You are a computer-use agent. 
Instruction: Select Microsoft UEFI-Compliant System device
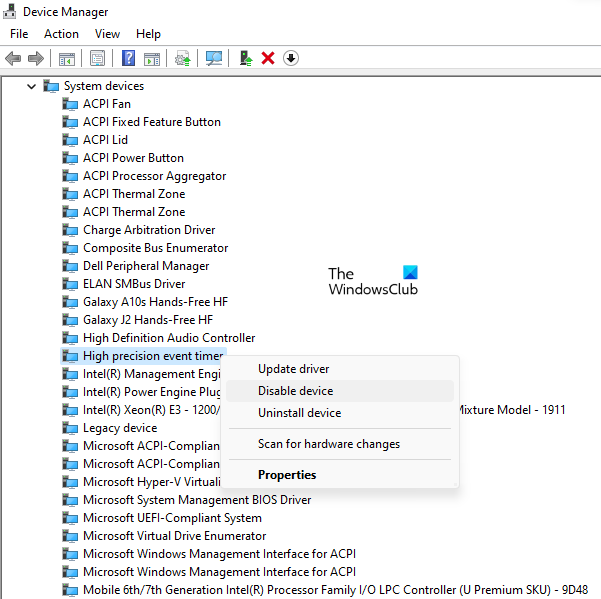point(172,518)
